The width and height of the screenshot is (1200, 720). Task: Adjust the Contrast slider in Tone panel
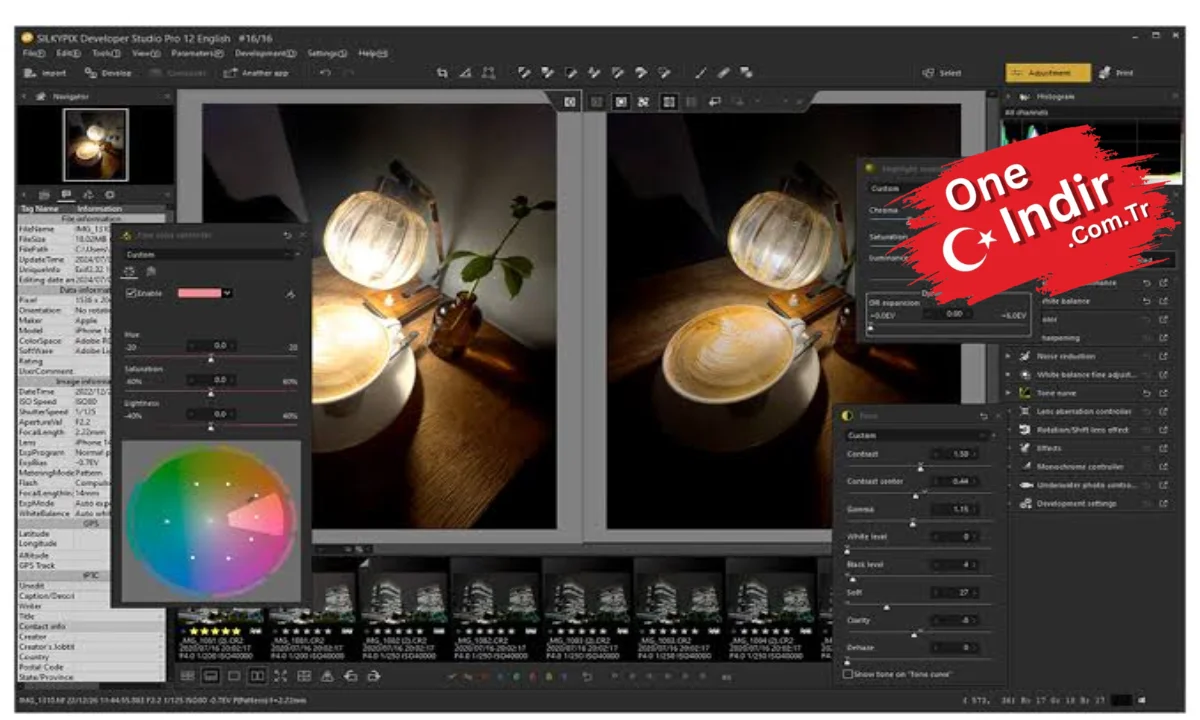(920, 467)
